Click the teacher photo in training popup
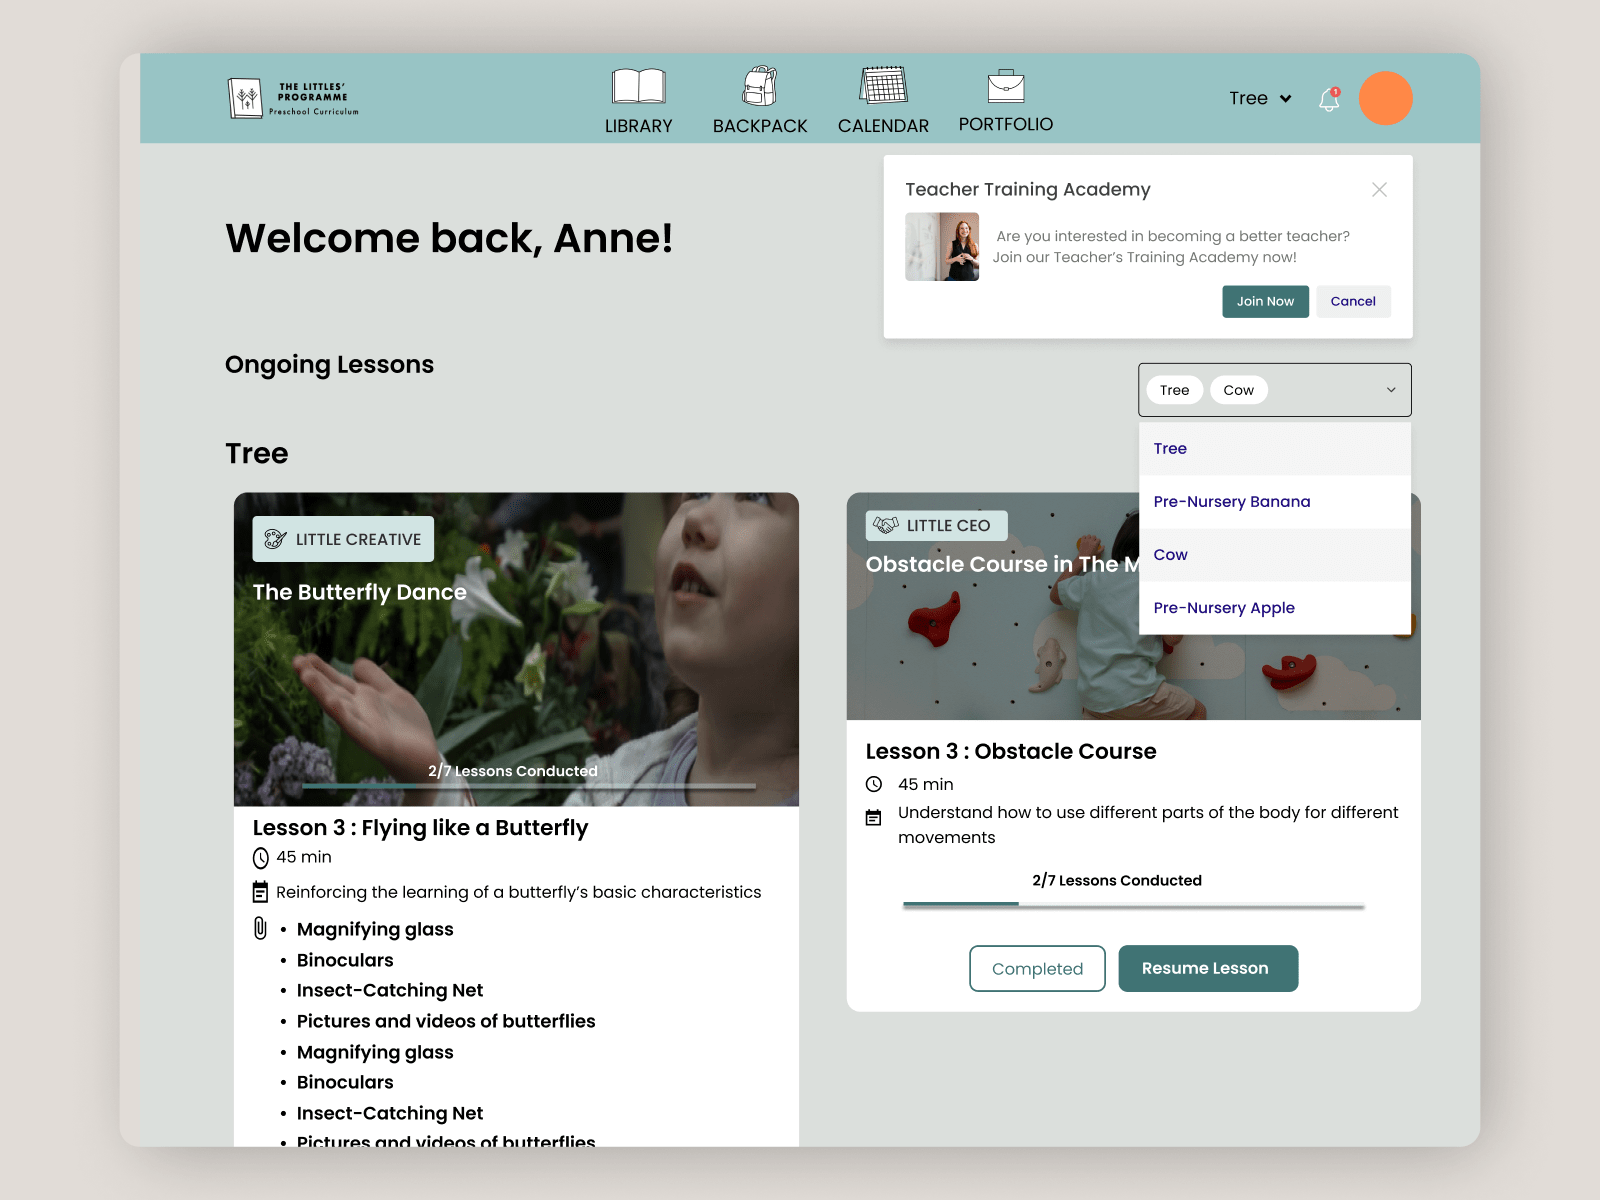The image size is (1600, 1200). (x=942, y=247)
